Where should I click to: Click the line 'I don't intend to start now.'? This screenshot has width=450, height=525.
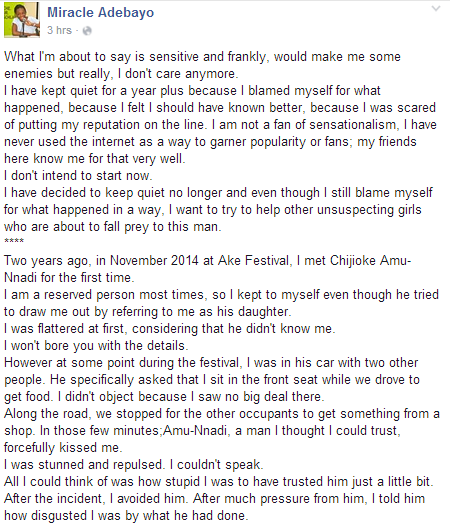click(78, 175)
